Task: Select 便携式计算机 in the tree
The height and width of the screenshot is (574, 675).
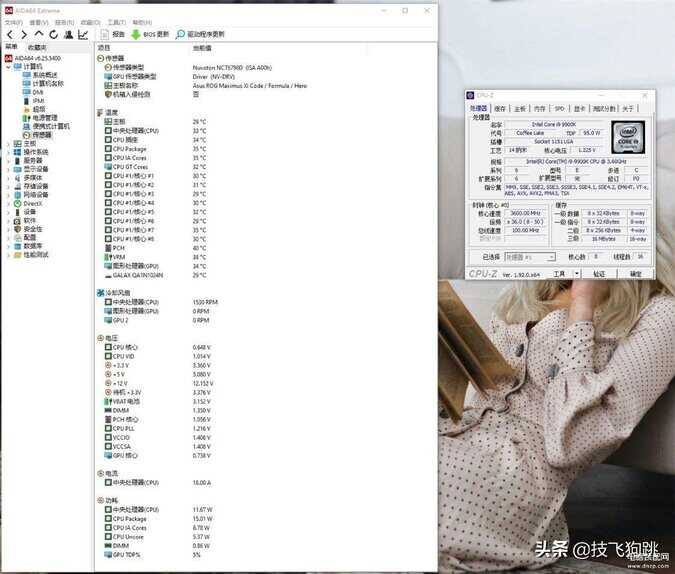Action: coord(51,126)
